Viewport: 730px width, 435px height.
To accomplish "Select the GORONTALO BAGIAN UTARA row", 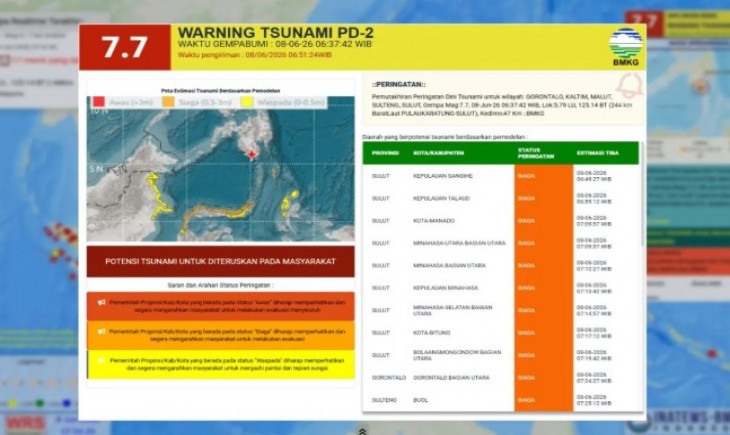I will (501, 377).
